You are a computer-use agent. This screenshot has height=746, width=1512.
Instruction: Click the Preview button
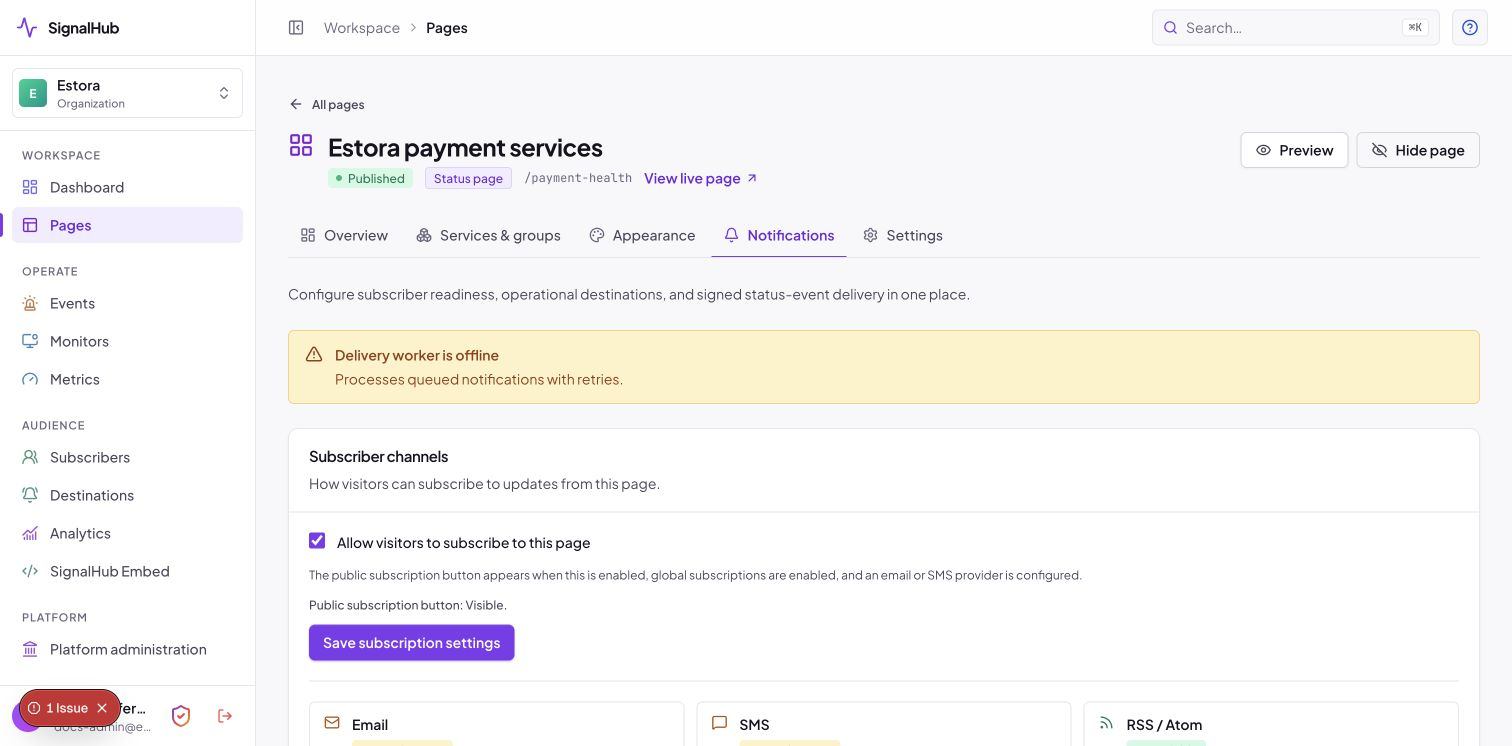click(x=1294, y=150)
